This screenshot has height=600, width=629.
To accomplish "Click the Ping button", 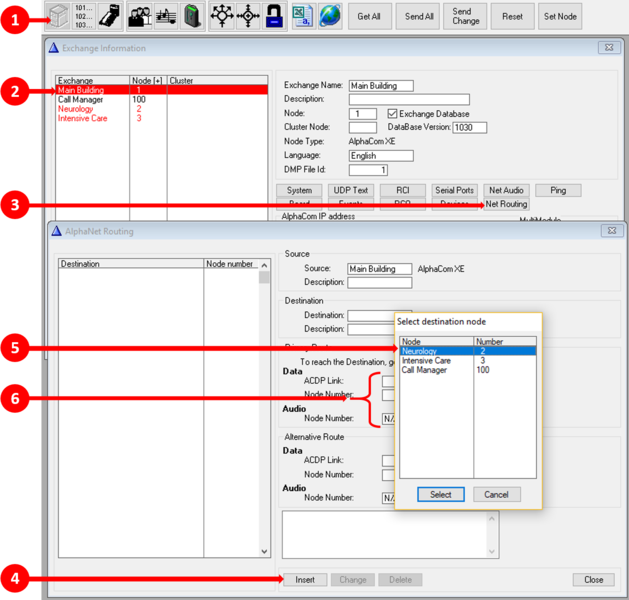I will 558,190.
